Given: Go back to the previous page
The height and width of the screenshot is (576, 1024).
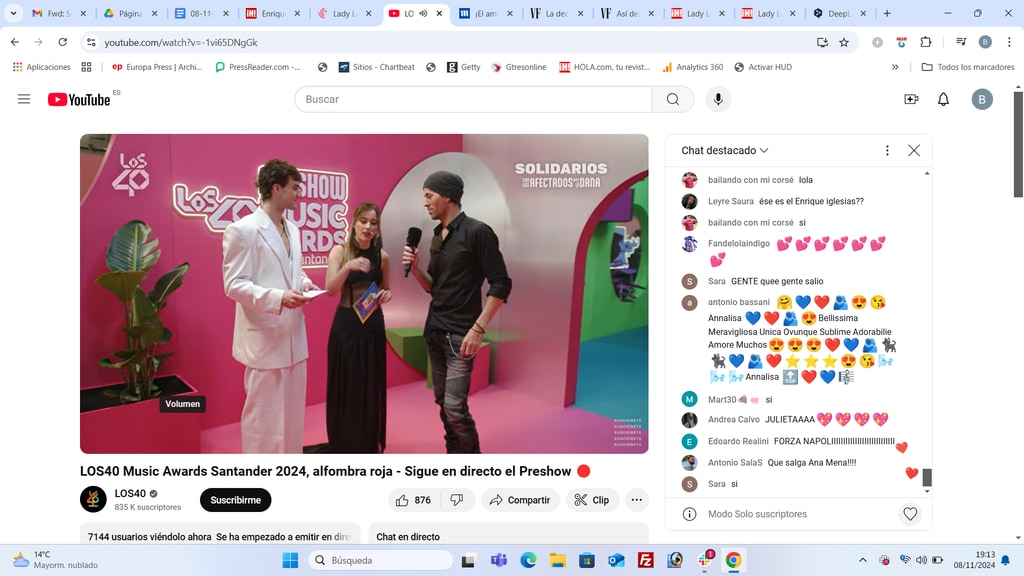Looking at the screenshot, I should tap(15, 42).
